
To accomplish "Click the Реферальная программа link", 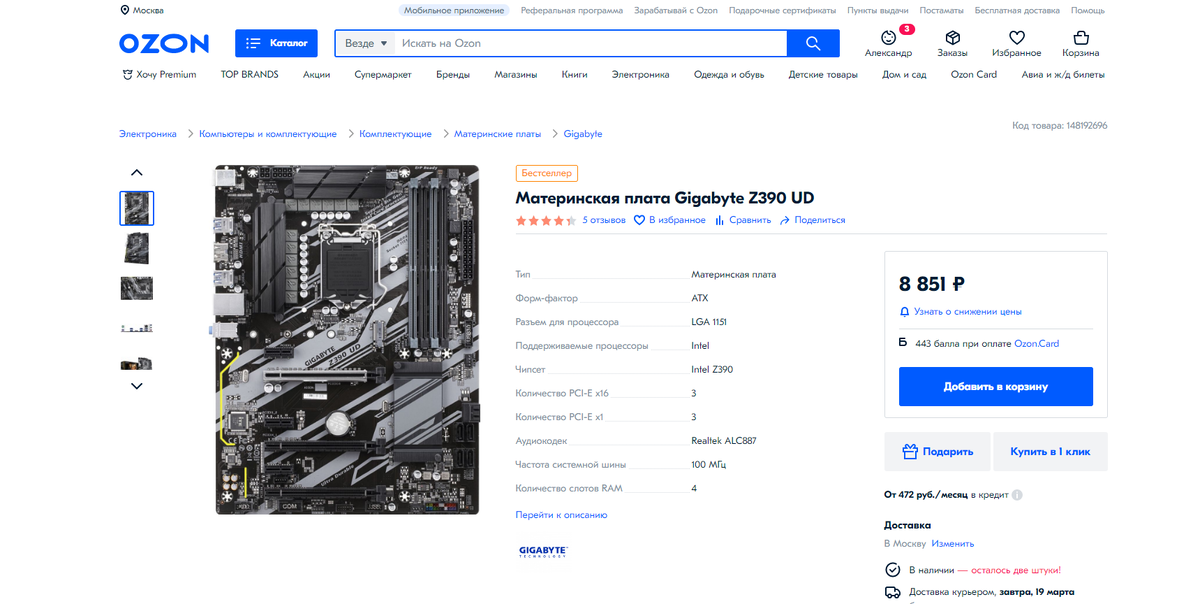I will point(571,10).
